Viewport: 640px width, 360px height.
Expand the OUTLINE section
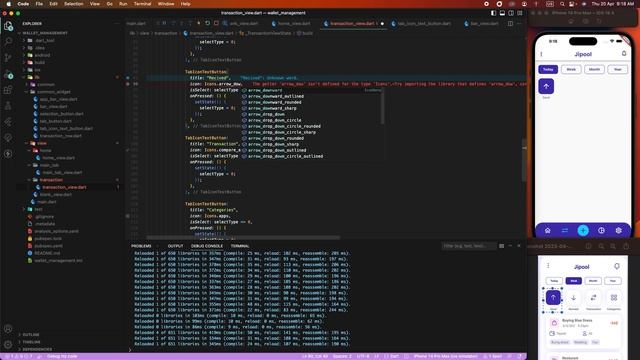pyautogui.click(x=31, y=335)
